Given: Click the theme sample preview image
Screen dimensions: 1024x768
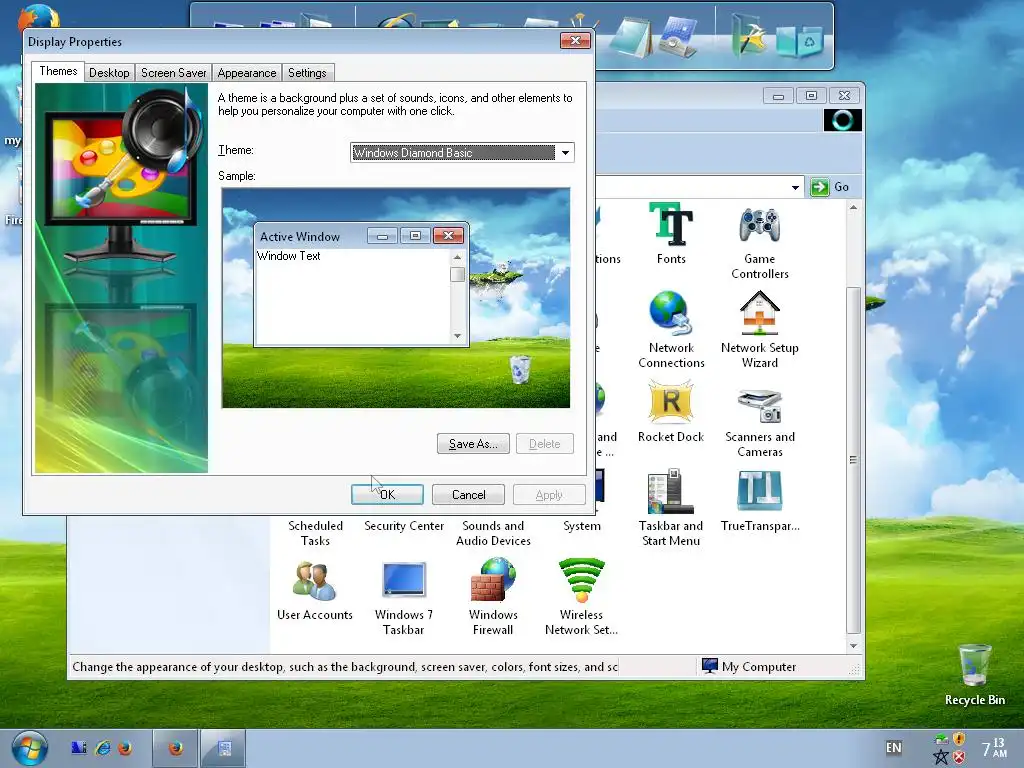Looking at the screenshot, I should [396, 298].
